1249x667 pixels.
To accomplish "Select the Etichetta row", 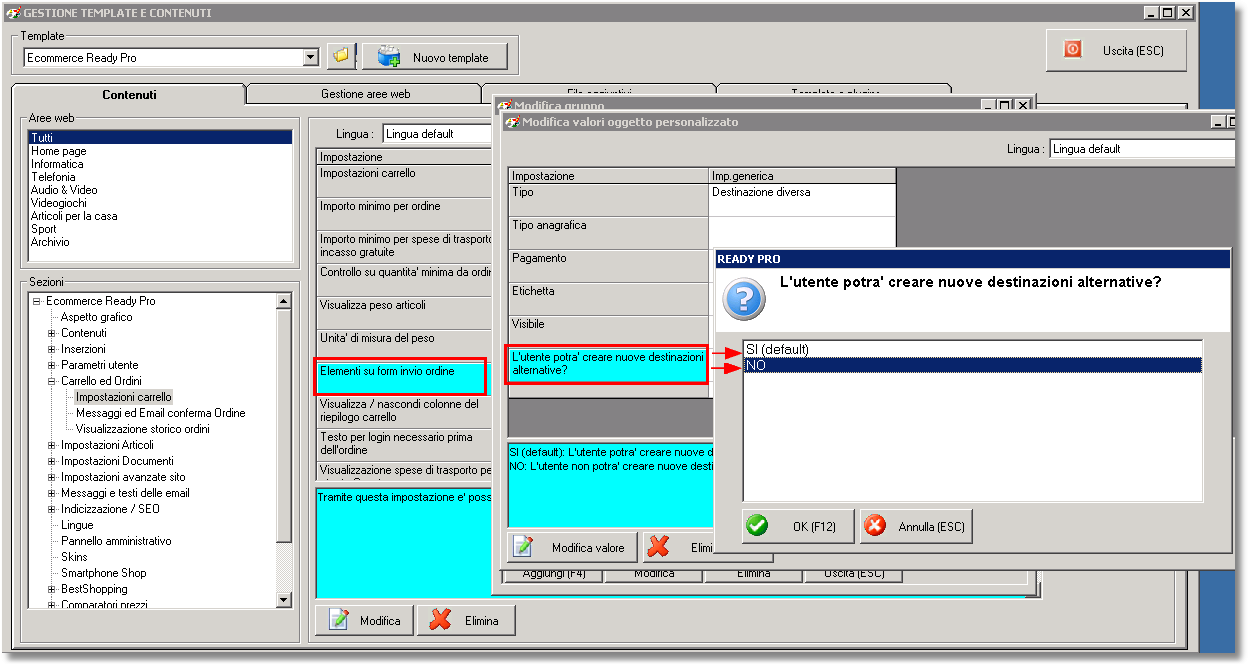I will coord(609,298).
